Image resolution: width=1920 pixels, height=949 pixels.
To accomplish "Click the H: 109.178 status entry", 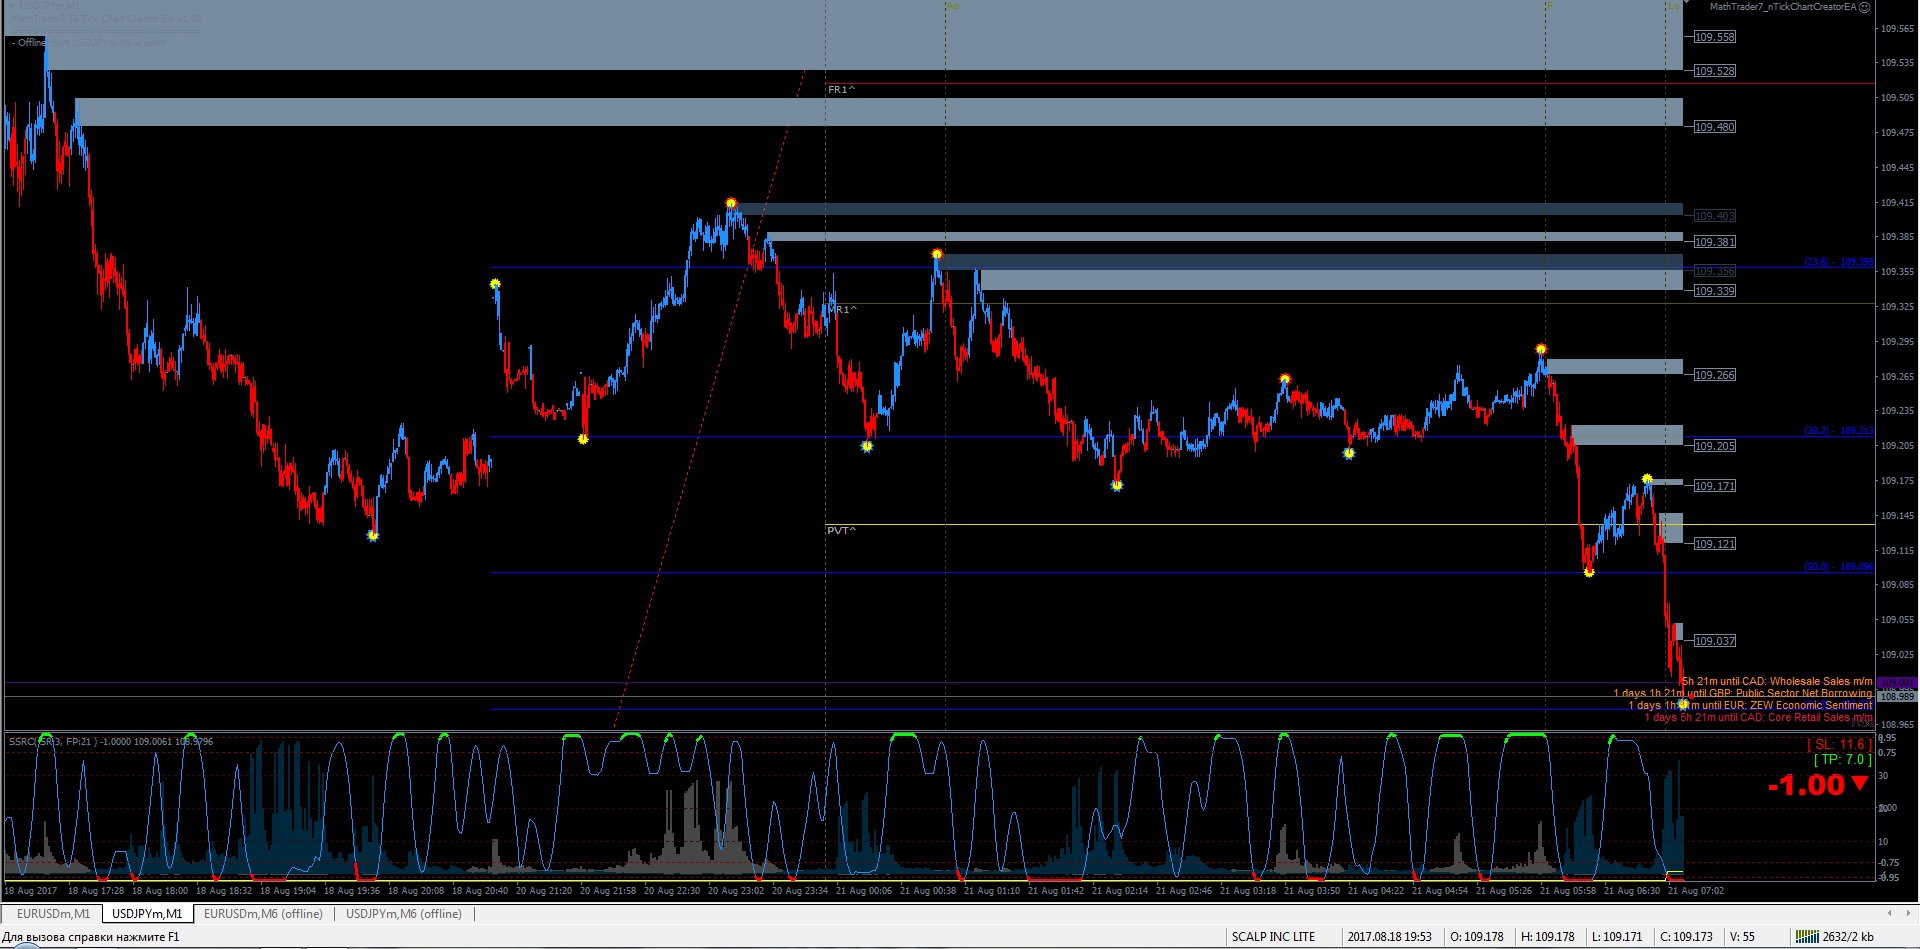I will coord(1547,937).
